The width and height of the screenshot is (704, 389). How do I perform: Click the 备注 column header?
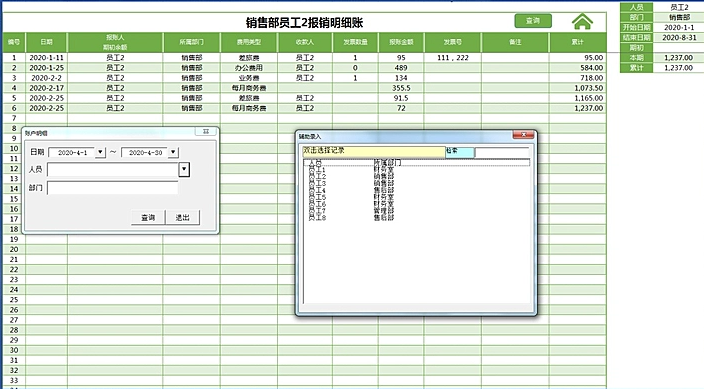tap(515, 42)
